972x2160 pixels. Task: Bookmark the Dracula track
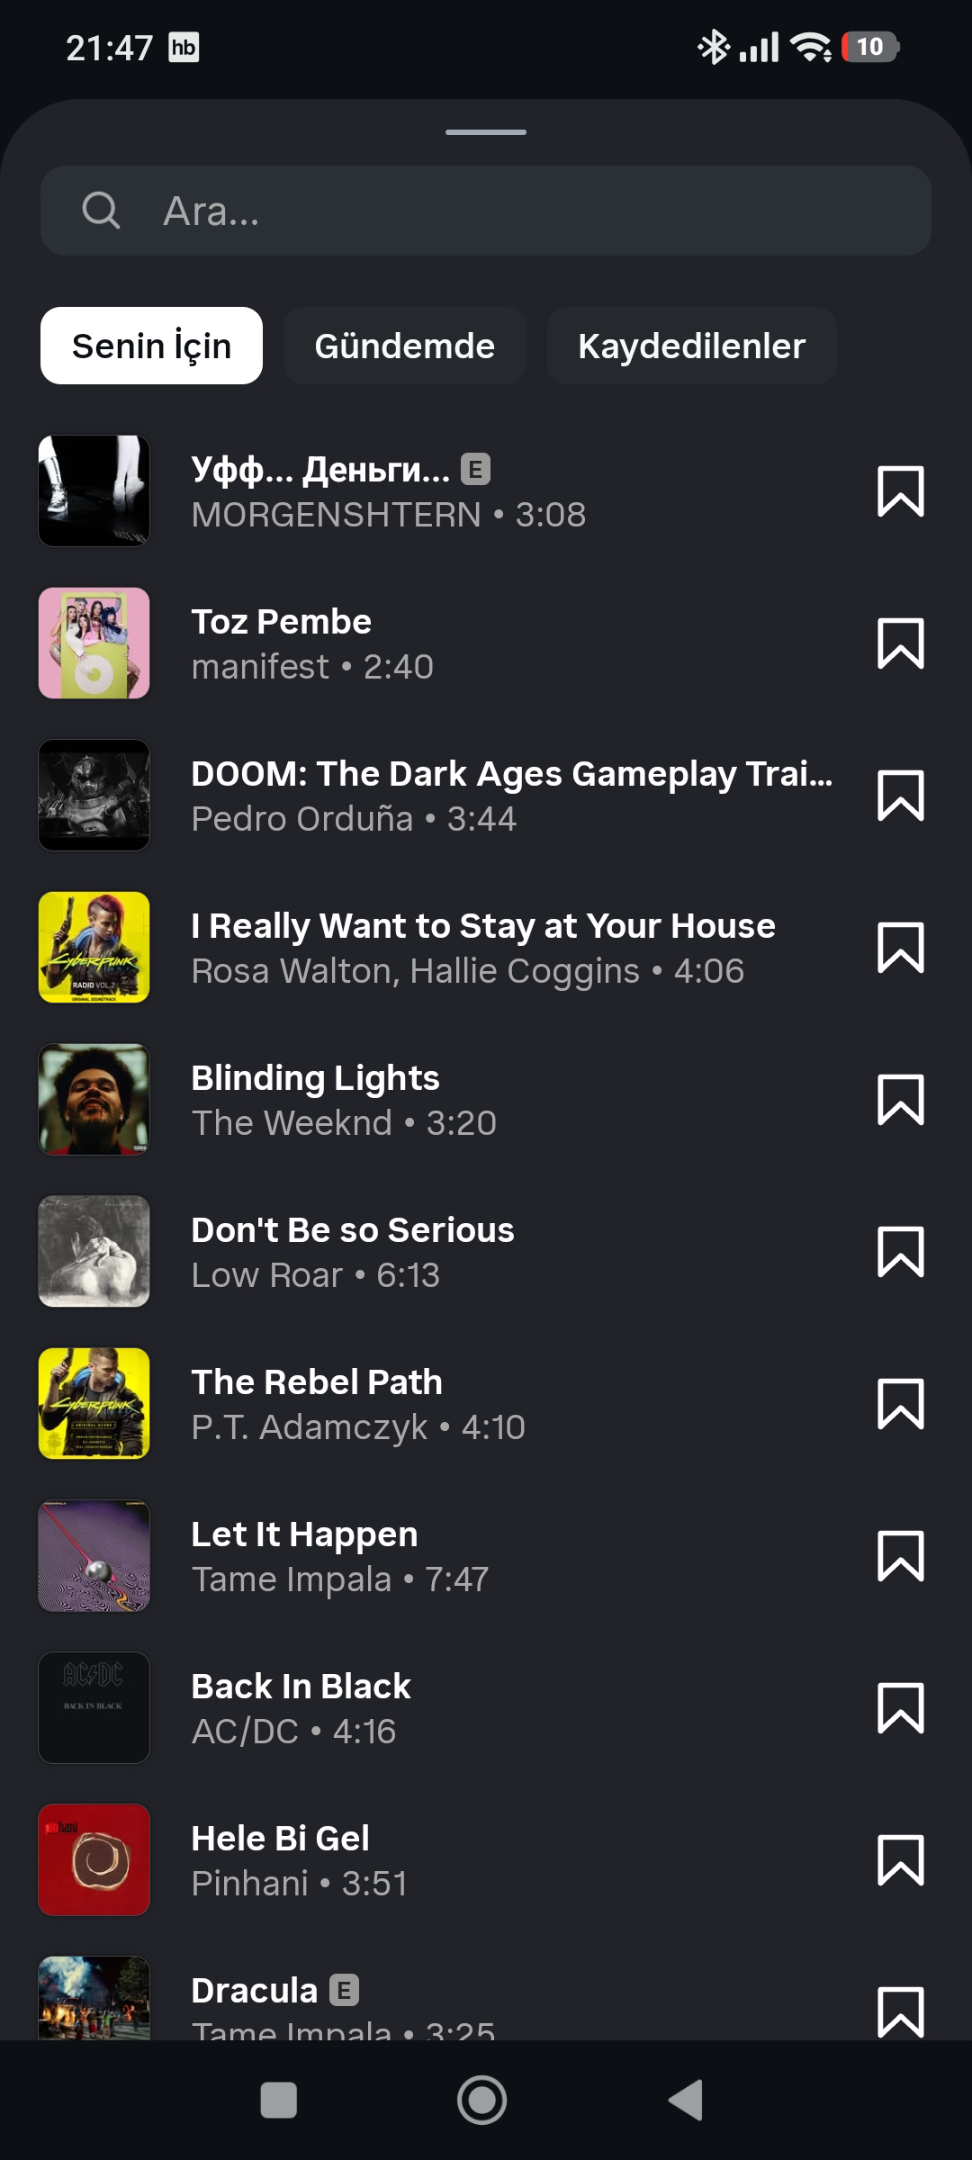coord(900,2011)
